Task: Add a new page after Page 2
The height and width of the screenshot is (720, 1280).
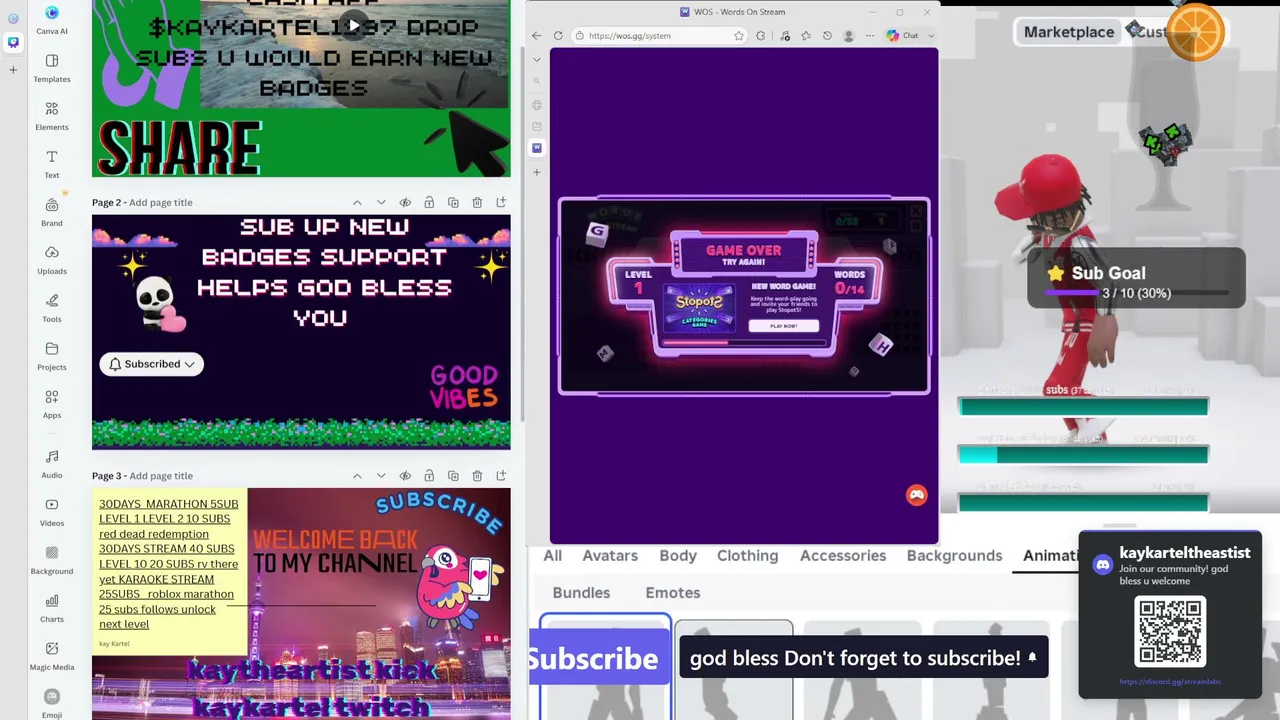Action: pos(501,202)
